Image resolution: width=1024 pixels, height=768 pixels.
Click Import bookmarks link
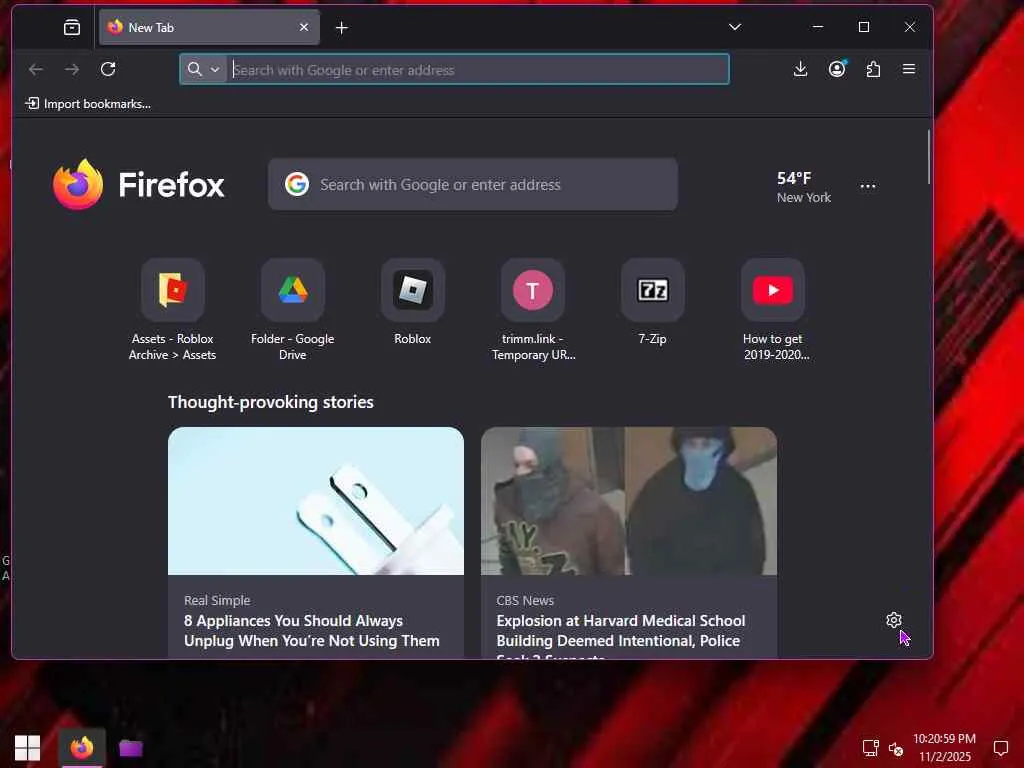coord(88,104)
